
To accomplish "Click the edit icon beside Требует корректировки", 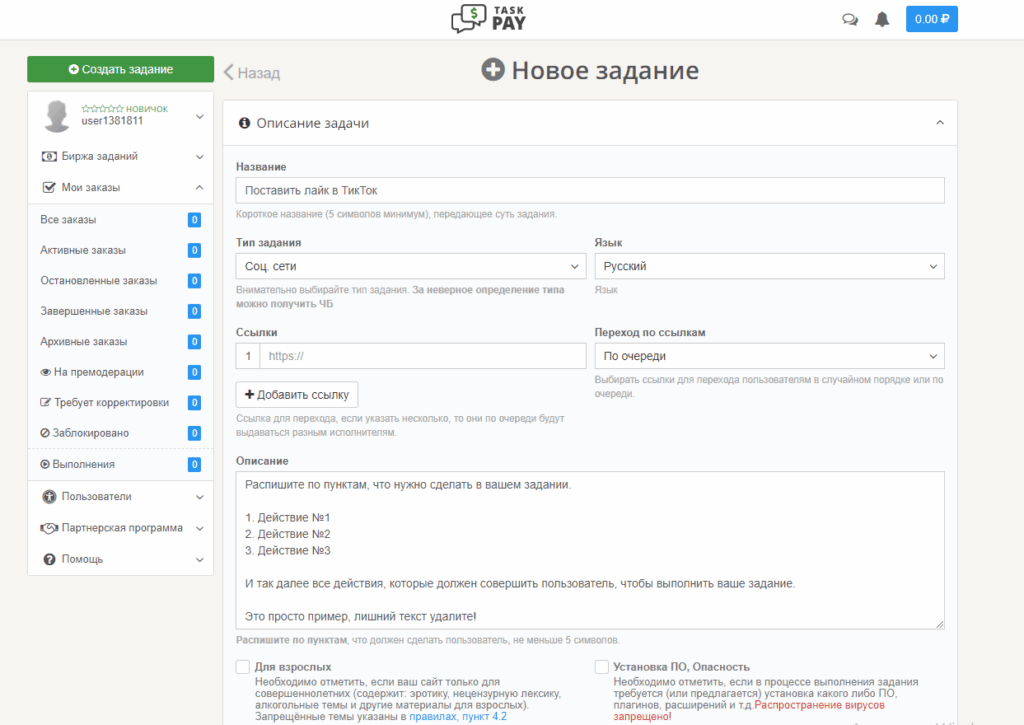I will (x=45, y=402).
